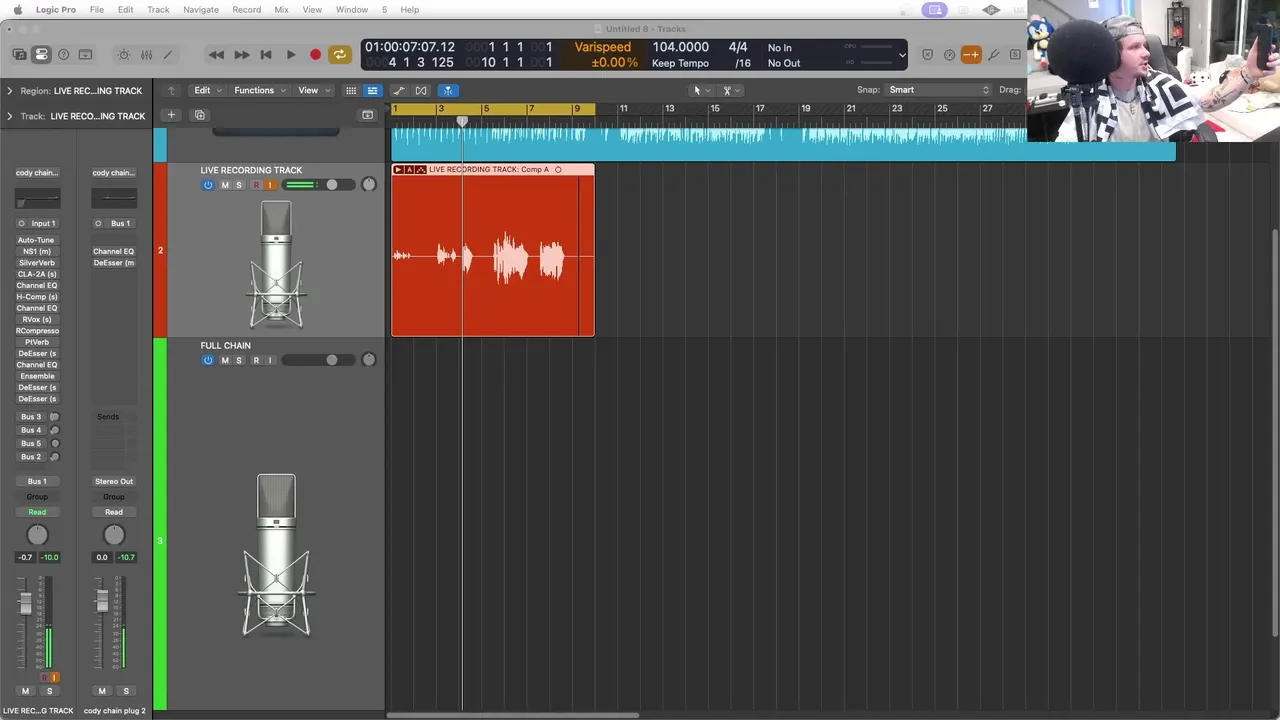
Task: Open the Mix menu
Action: (281, 10)
